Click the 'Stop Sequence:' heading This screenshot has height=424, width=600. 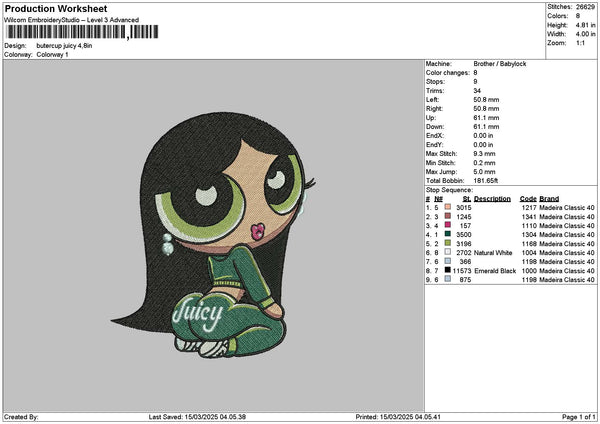[x=449, y=190]
